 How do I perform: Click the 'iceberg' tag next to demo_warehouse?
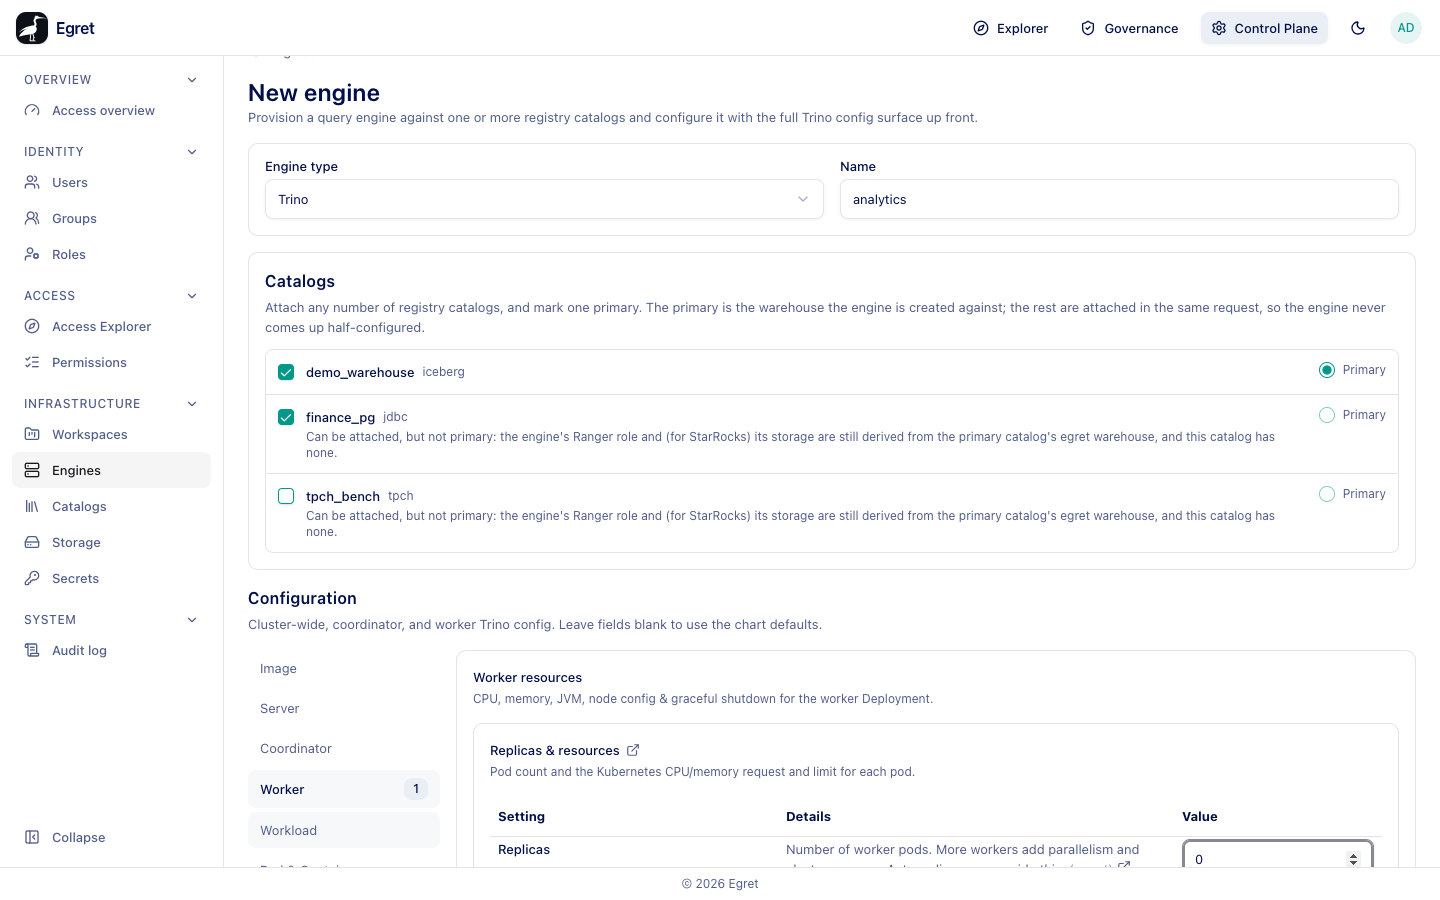pyautogui.click(x=443, y=372)
